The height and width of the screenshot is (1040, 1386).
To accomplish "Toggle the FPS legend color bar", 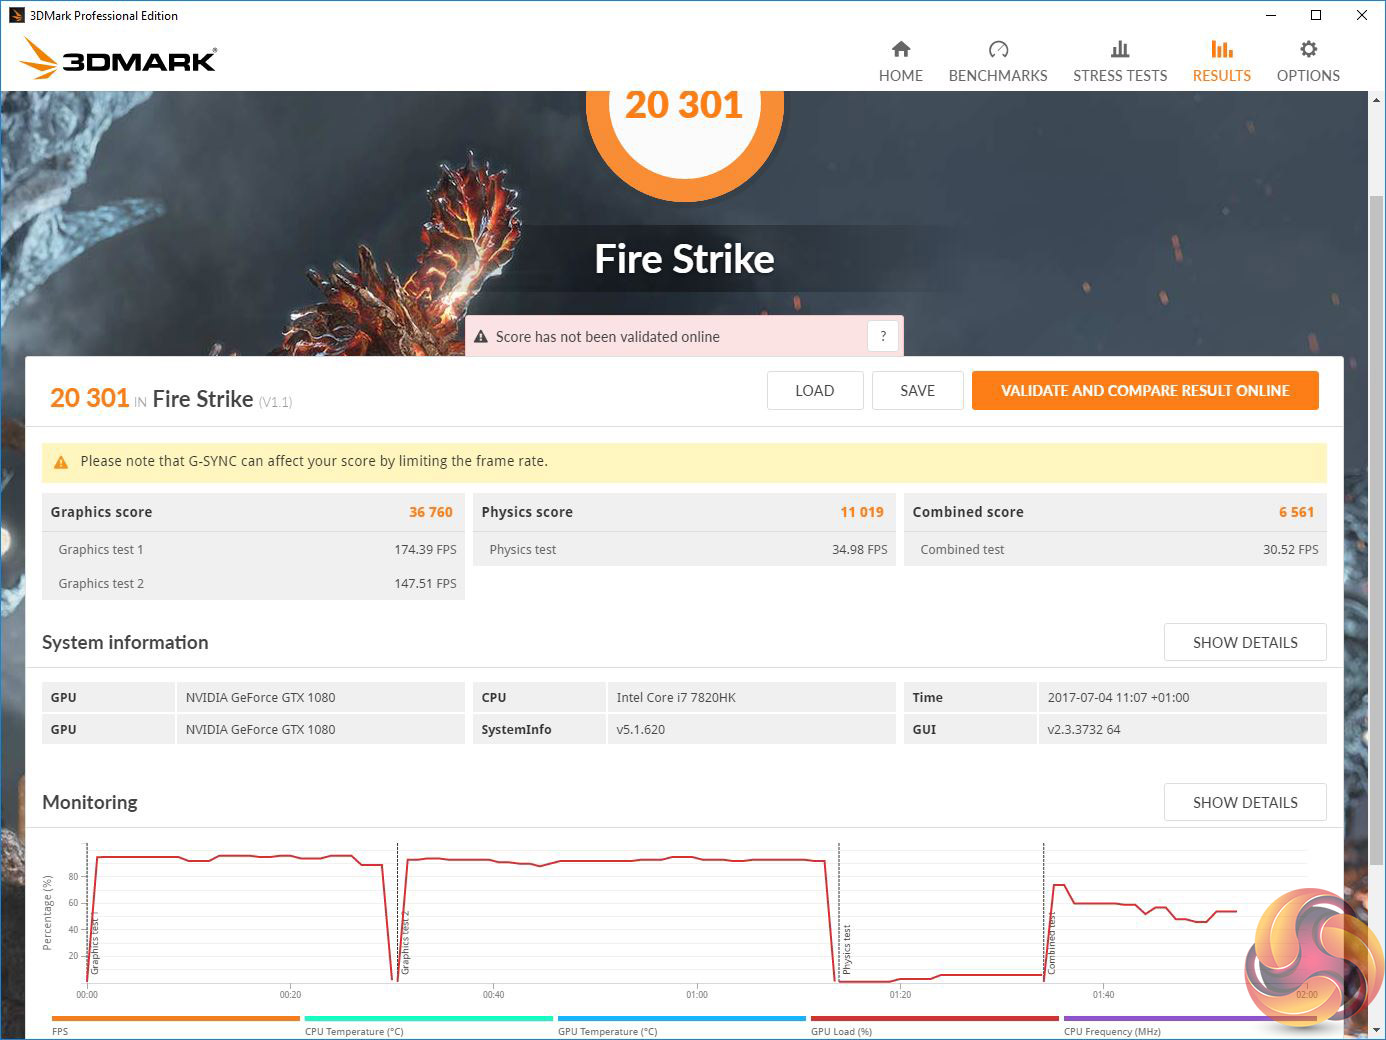I will pos(175,1019).
